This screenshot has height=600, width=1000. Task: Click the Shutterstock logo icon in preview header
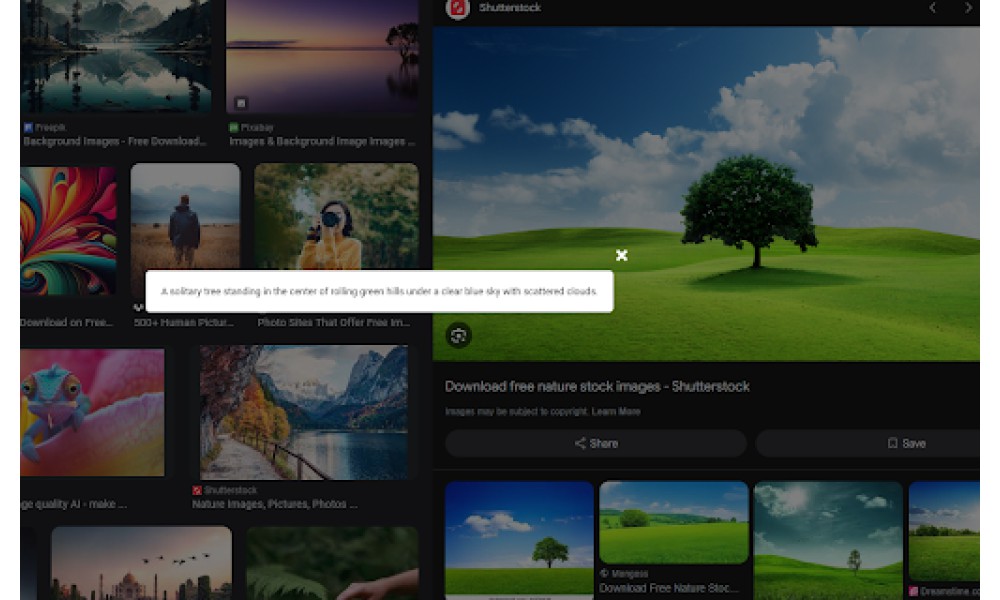[x=457, y=8]
